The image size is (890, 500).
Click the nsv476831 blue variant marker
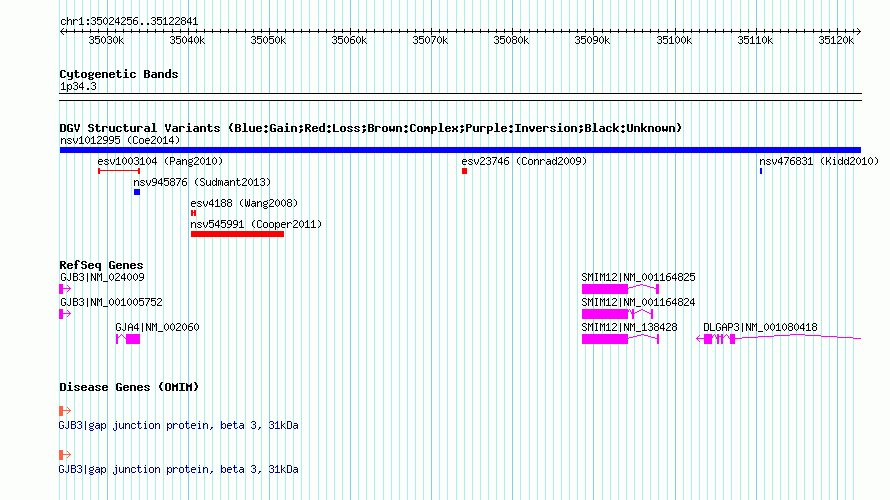[761, 171]
